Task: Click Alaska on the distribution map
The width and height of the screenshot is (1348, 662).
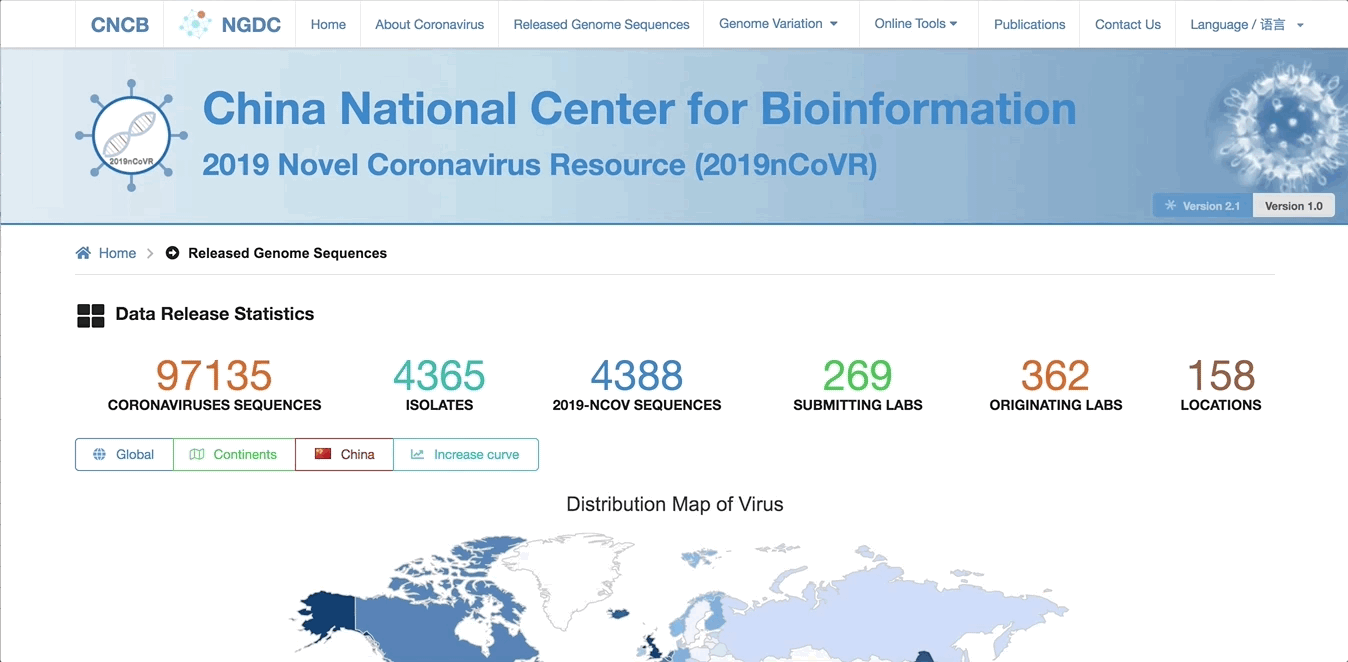Action: point(328,615)
